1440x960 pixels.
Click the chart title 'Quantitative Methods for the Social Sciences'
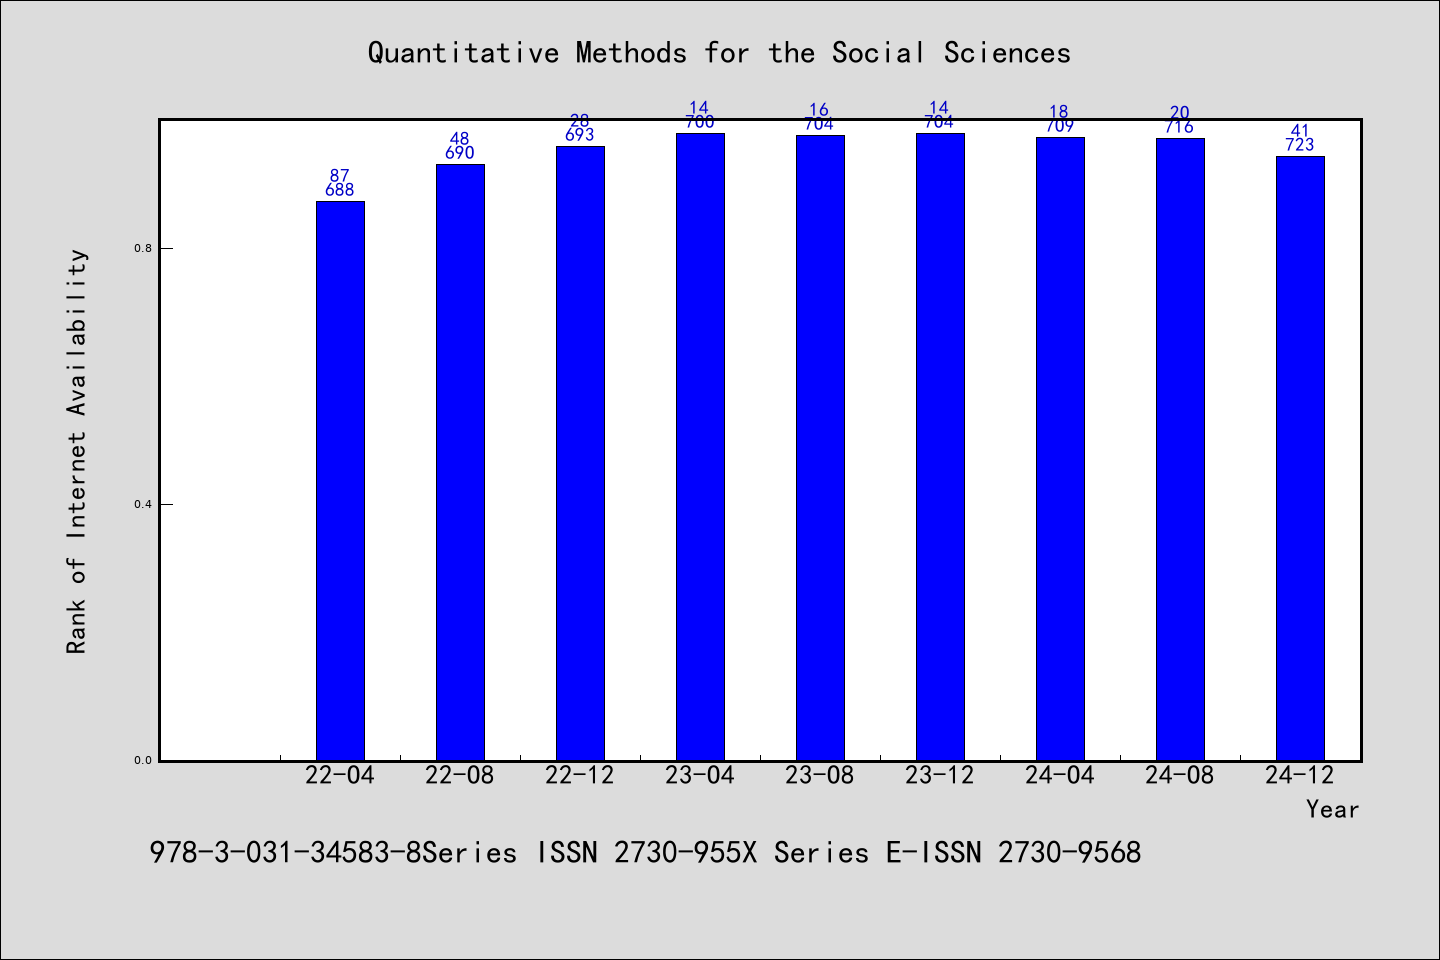pos(719,53)
